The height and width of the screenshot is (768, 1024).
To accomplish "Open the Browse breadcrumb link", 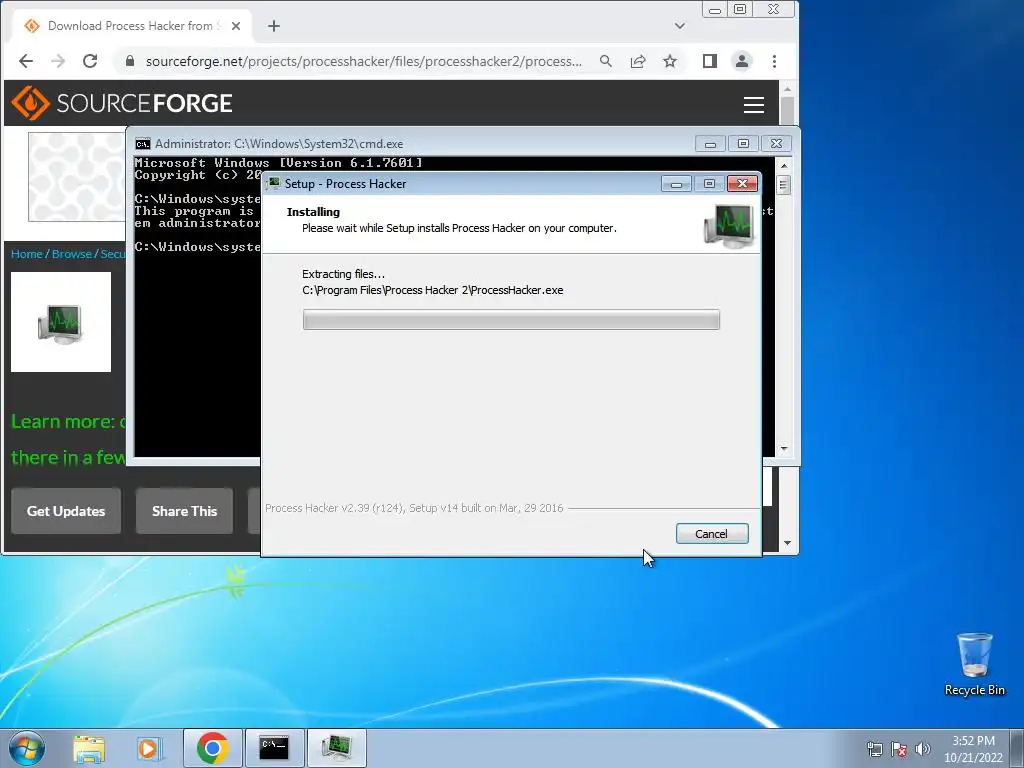I will (72, 254).
